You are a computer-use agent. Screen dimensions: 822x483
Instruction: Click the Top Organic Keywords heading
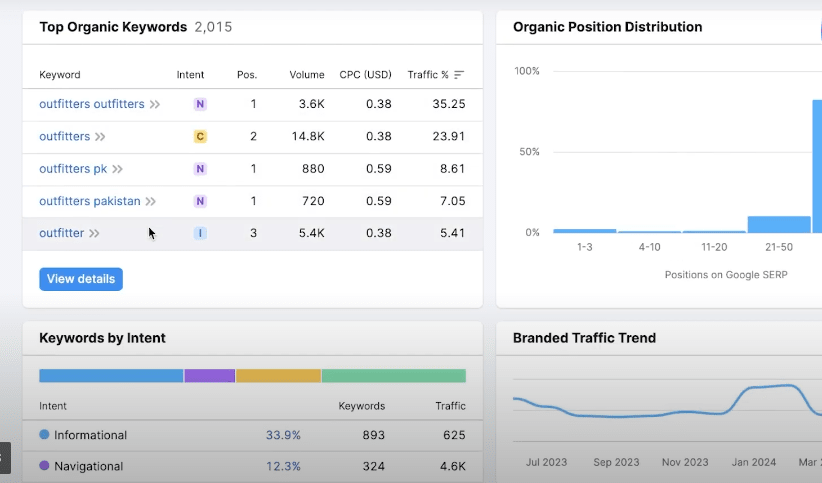pos(113,27)
